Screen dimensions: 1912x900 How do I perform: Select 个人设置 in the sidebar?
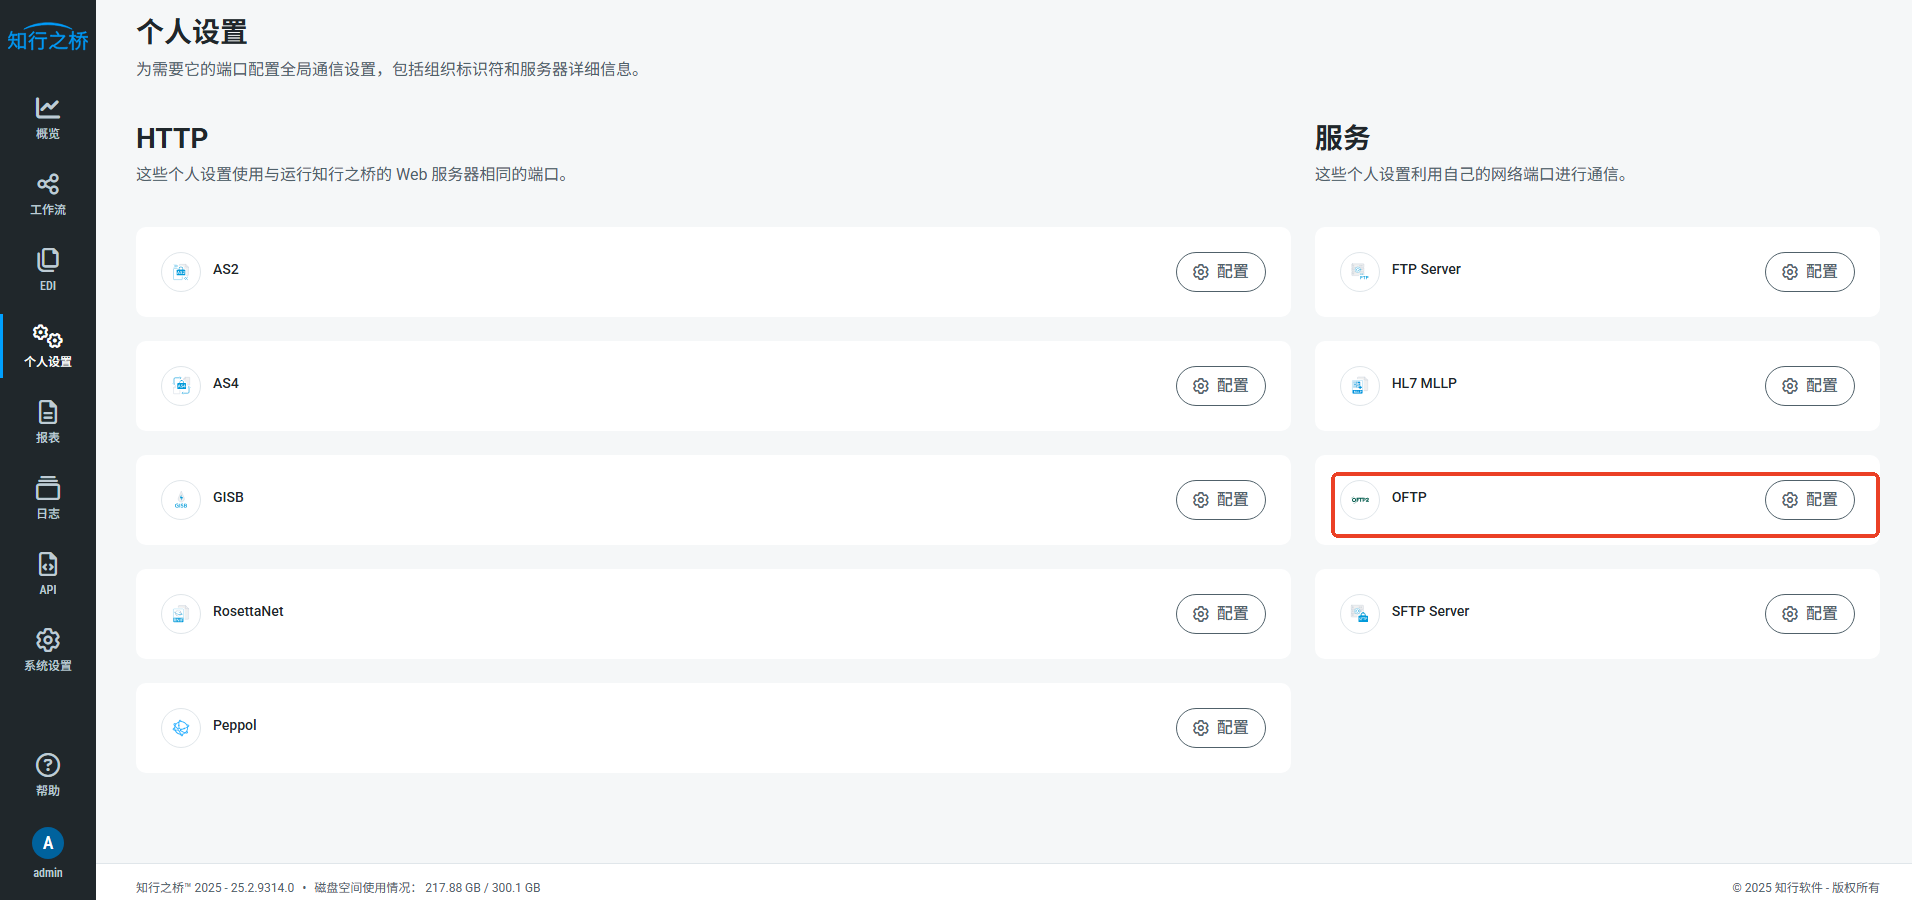point(47,345)
